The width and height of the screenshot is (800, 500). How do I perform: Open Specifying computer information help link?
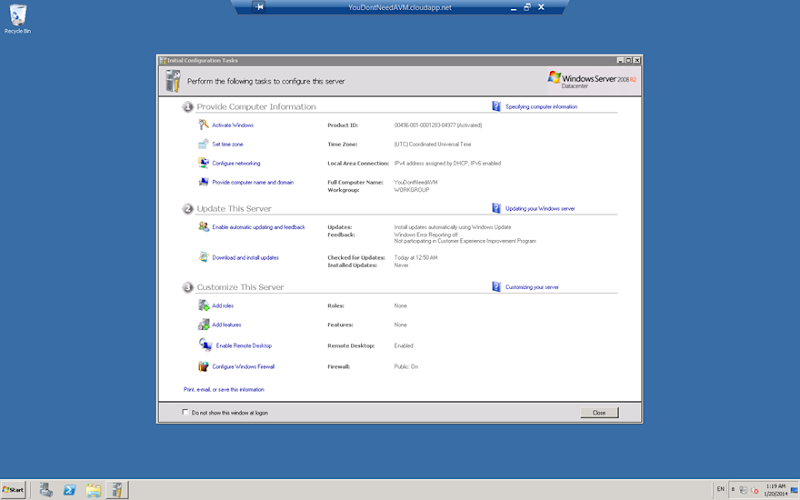(x=541, y=107)
